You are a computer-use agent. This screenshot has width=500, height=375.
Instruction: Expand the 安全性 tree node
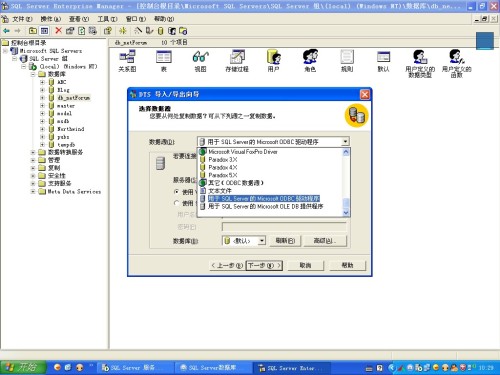pyautogui.click(x=33, y=176)
